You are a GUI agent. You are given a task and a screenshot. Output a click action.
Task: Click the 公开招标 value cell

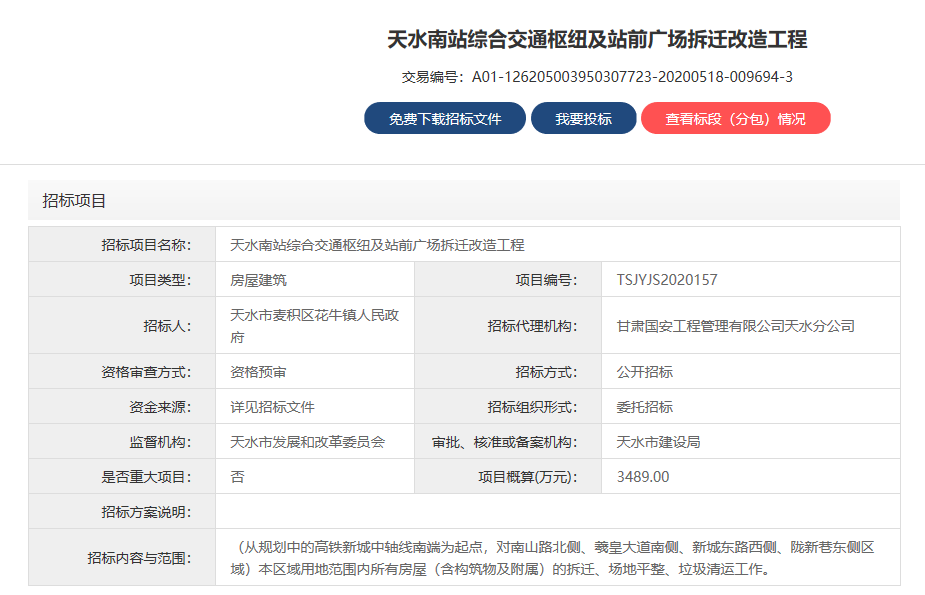[x=645, y=372]
